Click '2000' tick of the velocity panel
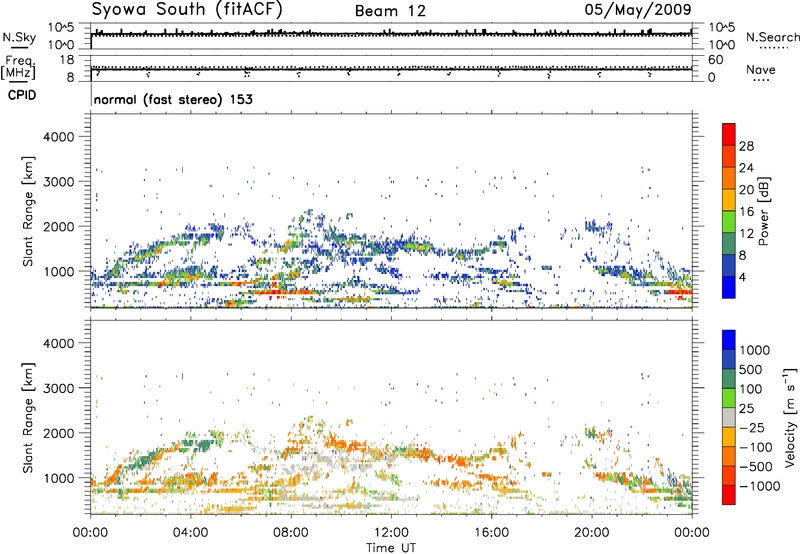The height and width of the screenshot is (554, 800). [58, 433]
